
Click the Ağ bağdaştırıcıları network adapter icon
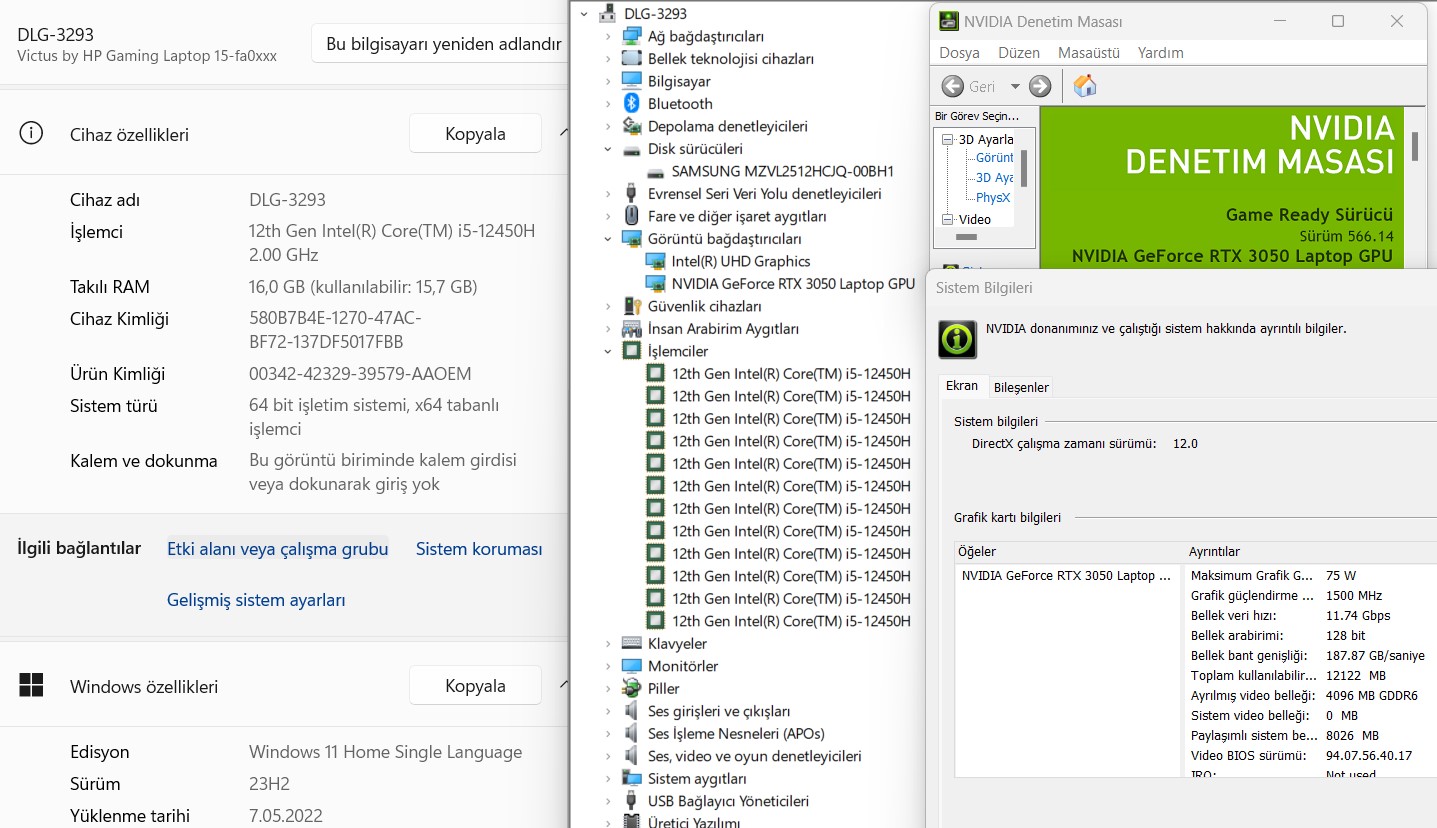point(631,36)
